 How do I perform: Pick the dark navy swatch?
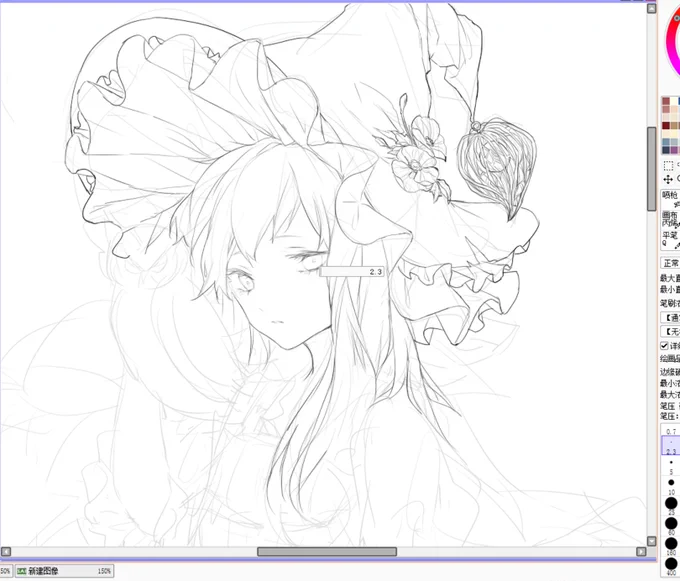[667, 150]
